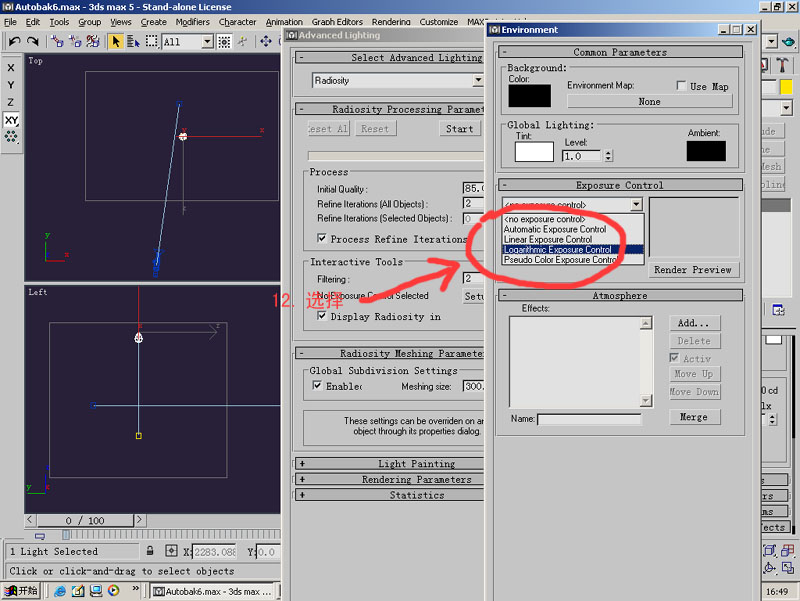Enable the Use Map checkbox
The height and width of the screenshot is (601, 800).
pos(681,86)
